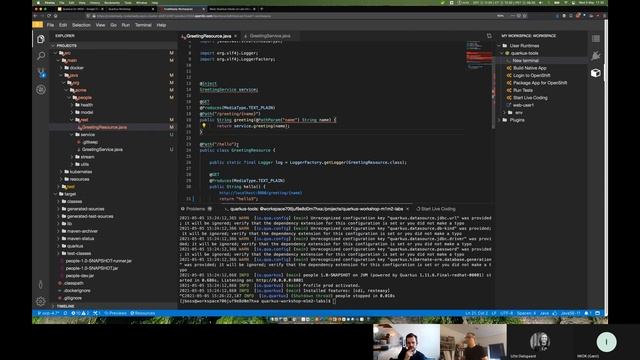Viewport: 640px width, 360px height.
Task: Click the split editor icon above the minimap
Action: tap(489, 36)
